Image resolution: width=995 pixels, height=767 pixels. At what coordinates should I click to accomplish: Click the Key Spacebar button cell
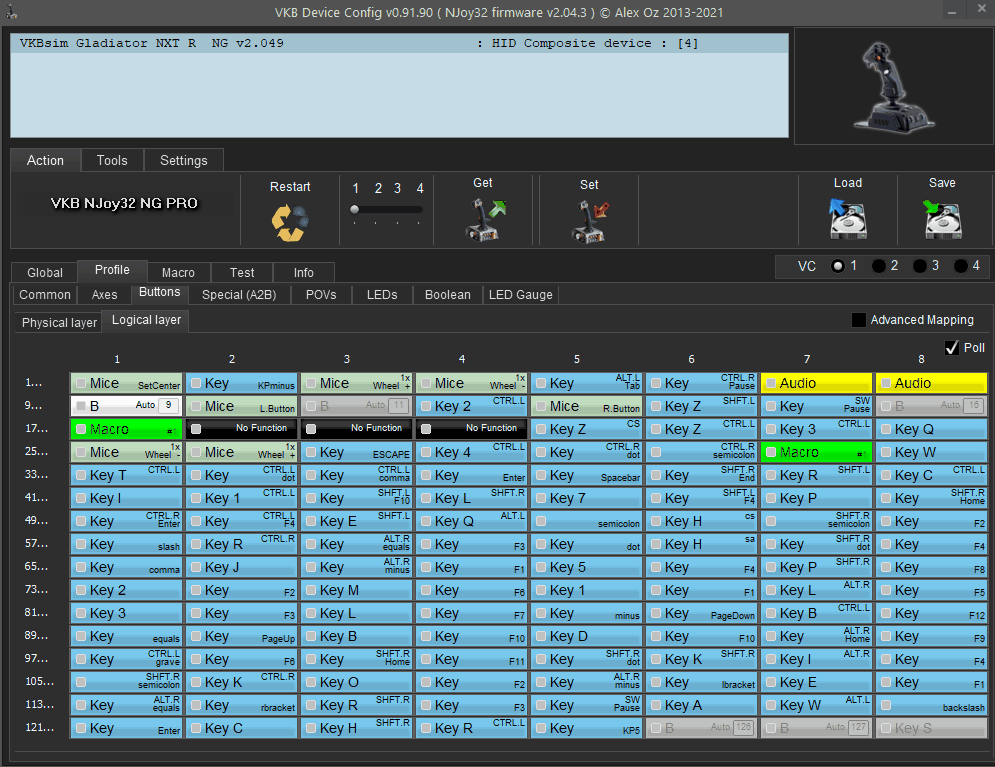click(586, 475)
